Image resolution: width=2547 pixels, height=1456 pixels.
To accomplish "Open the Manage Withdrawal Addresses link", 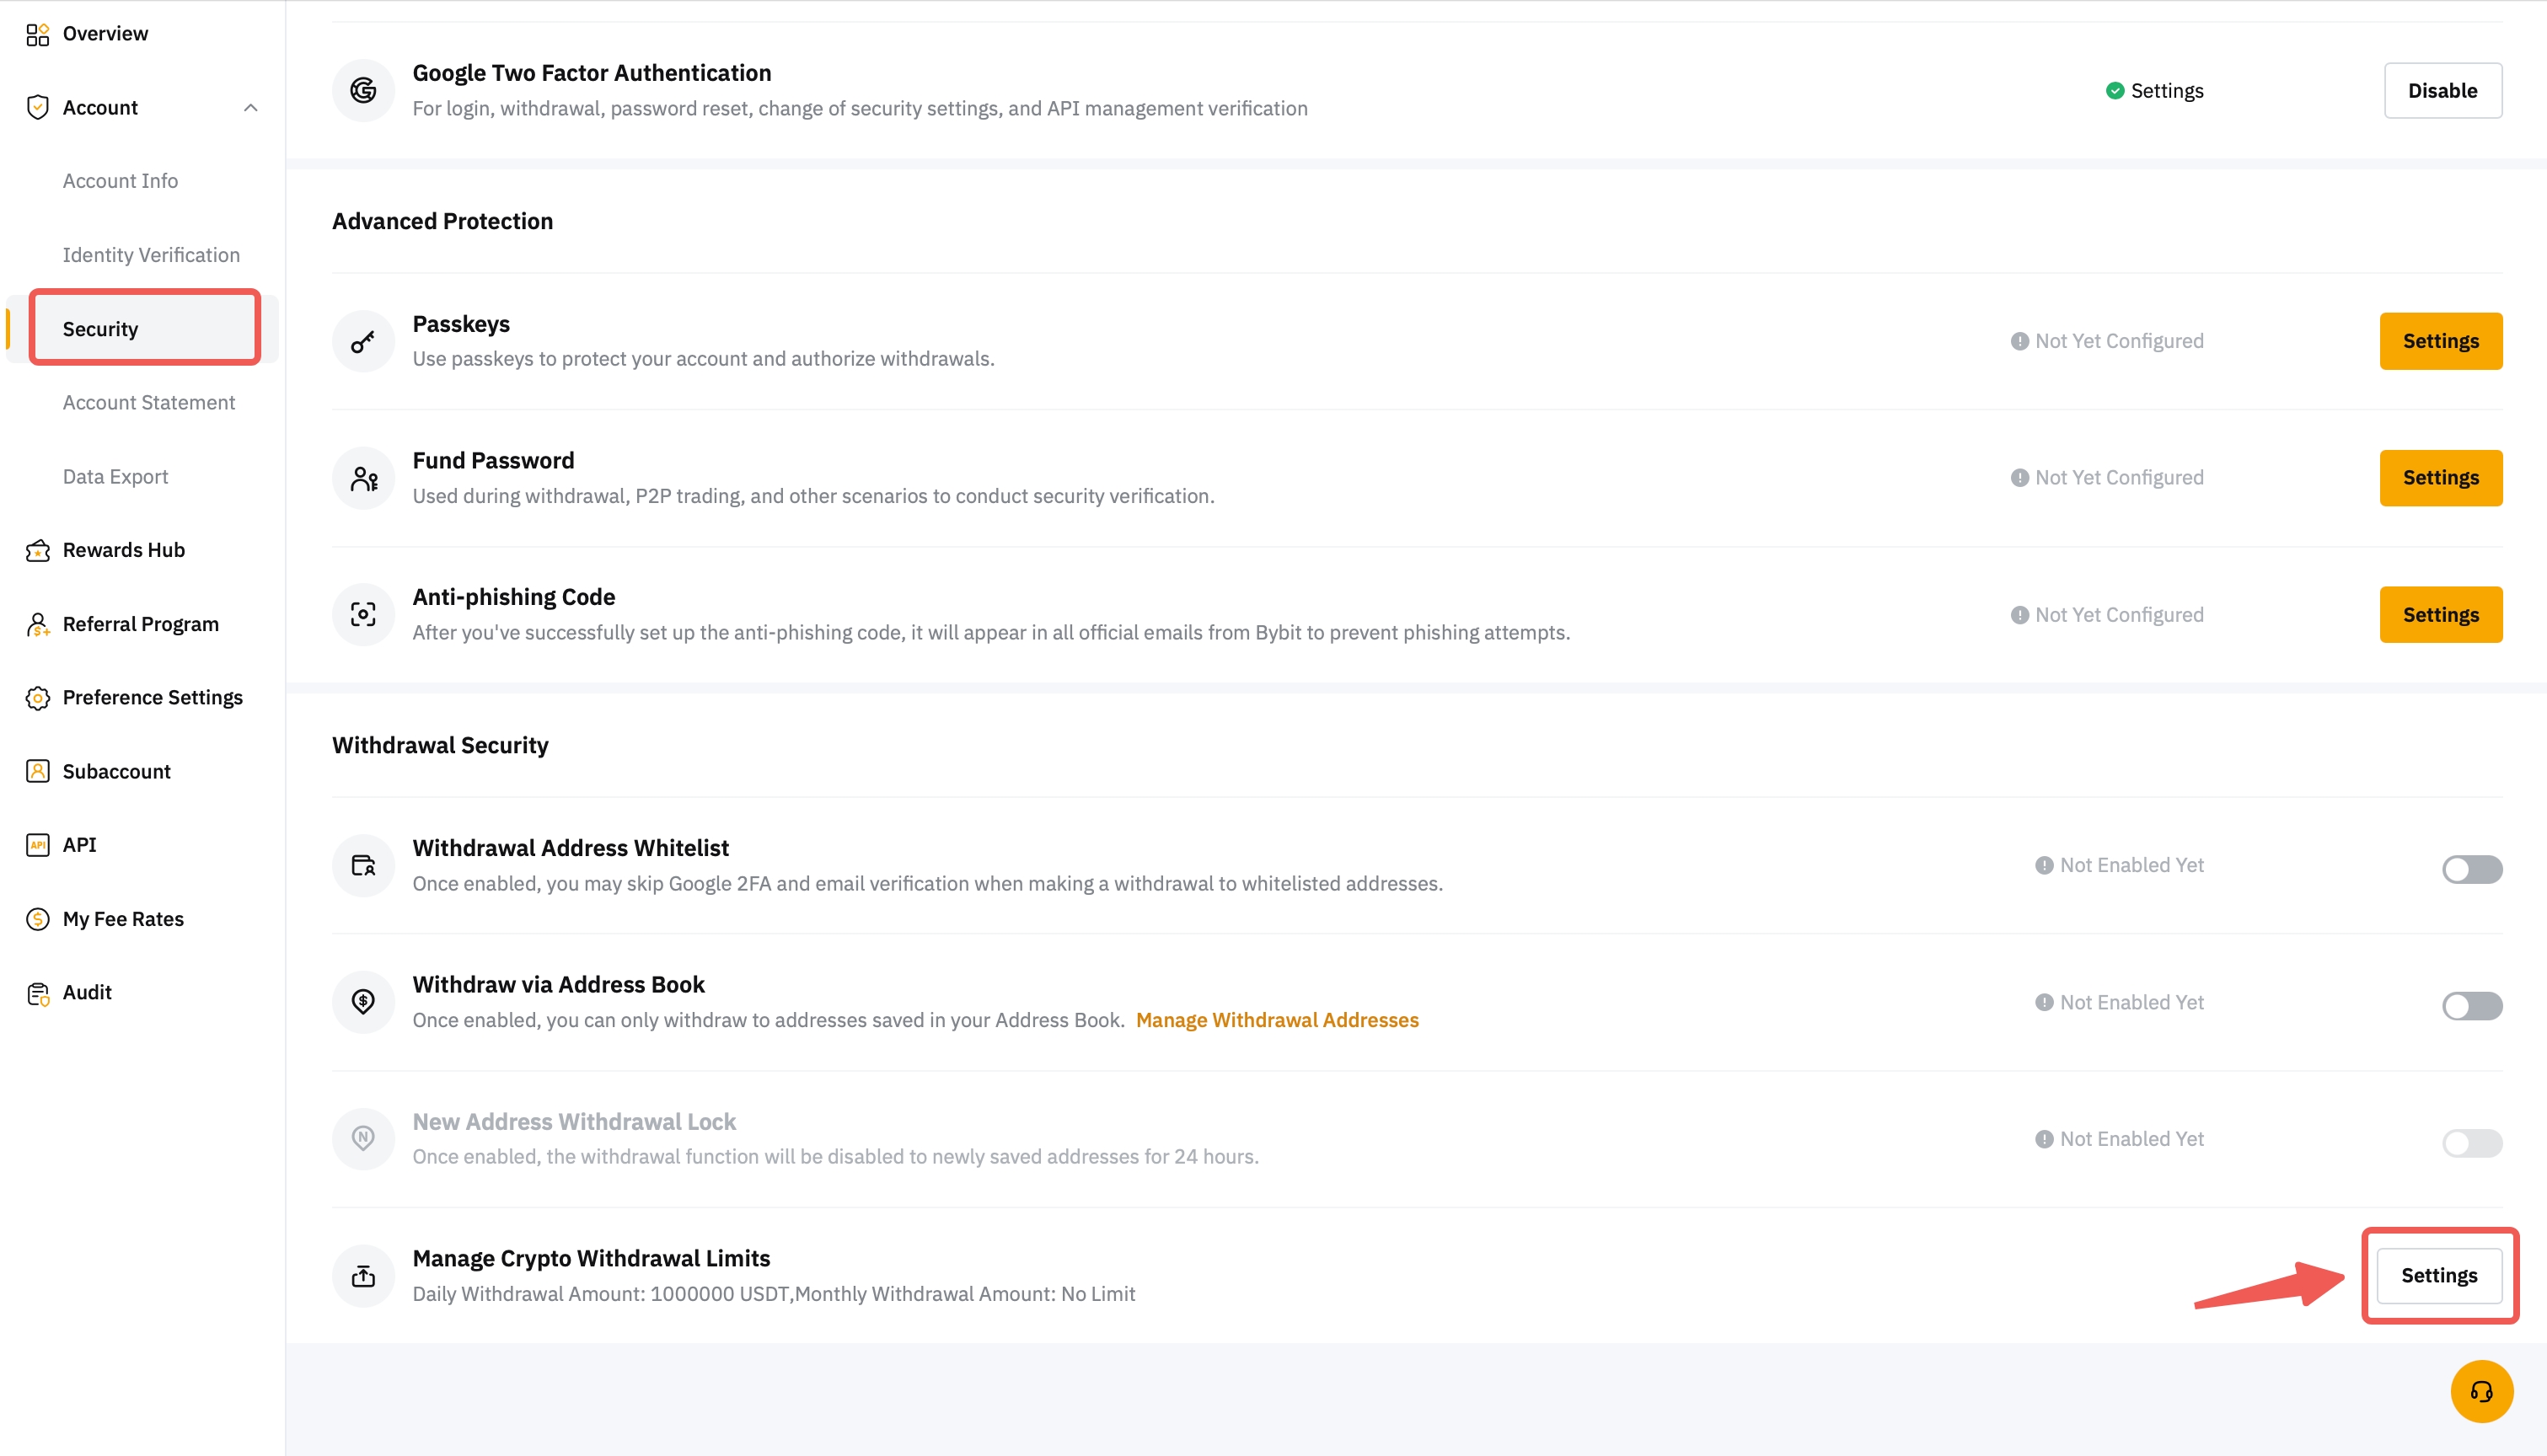I will [1277, 1020].
